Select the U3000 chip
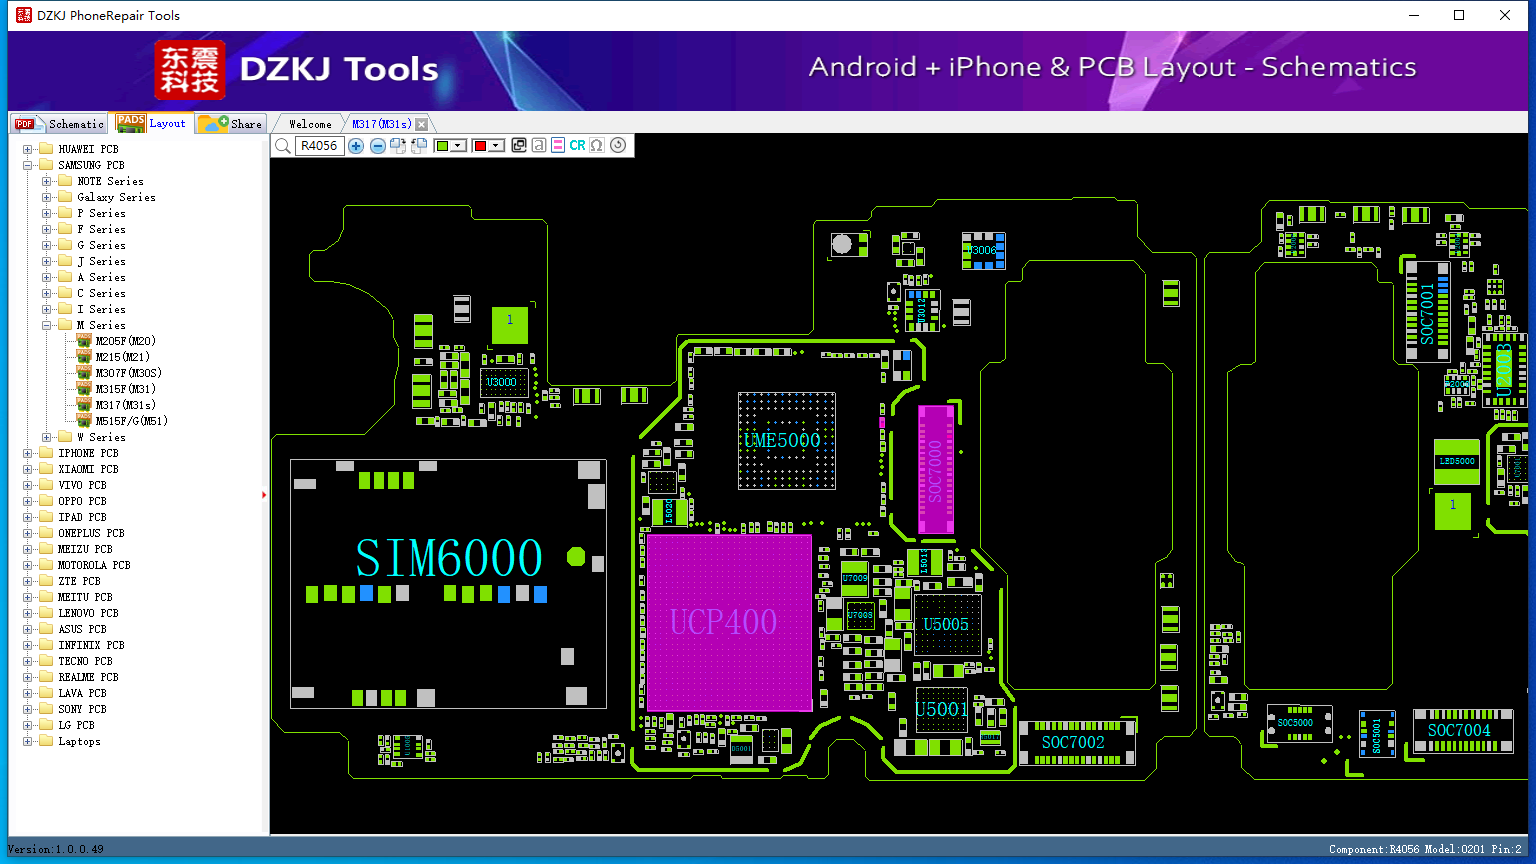1536x864 pixels. click(x=503, y=382)
